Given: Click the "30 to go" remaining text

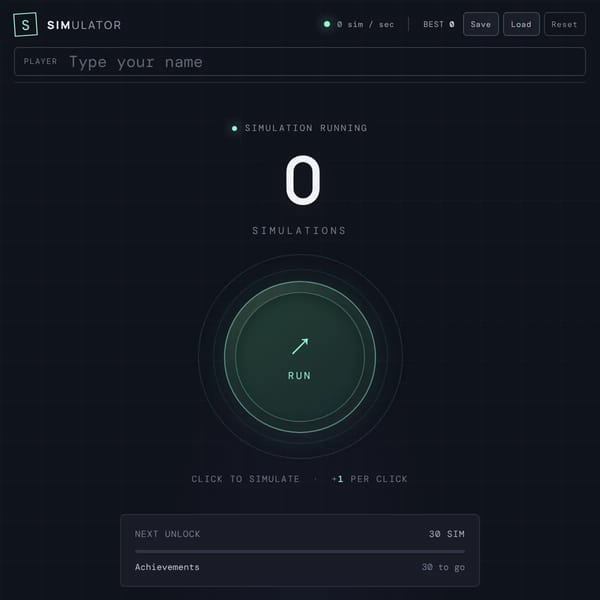Looking at the screenshot, I should (x=443, y=567).
